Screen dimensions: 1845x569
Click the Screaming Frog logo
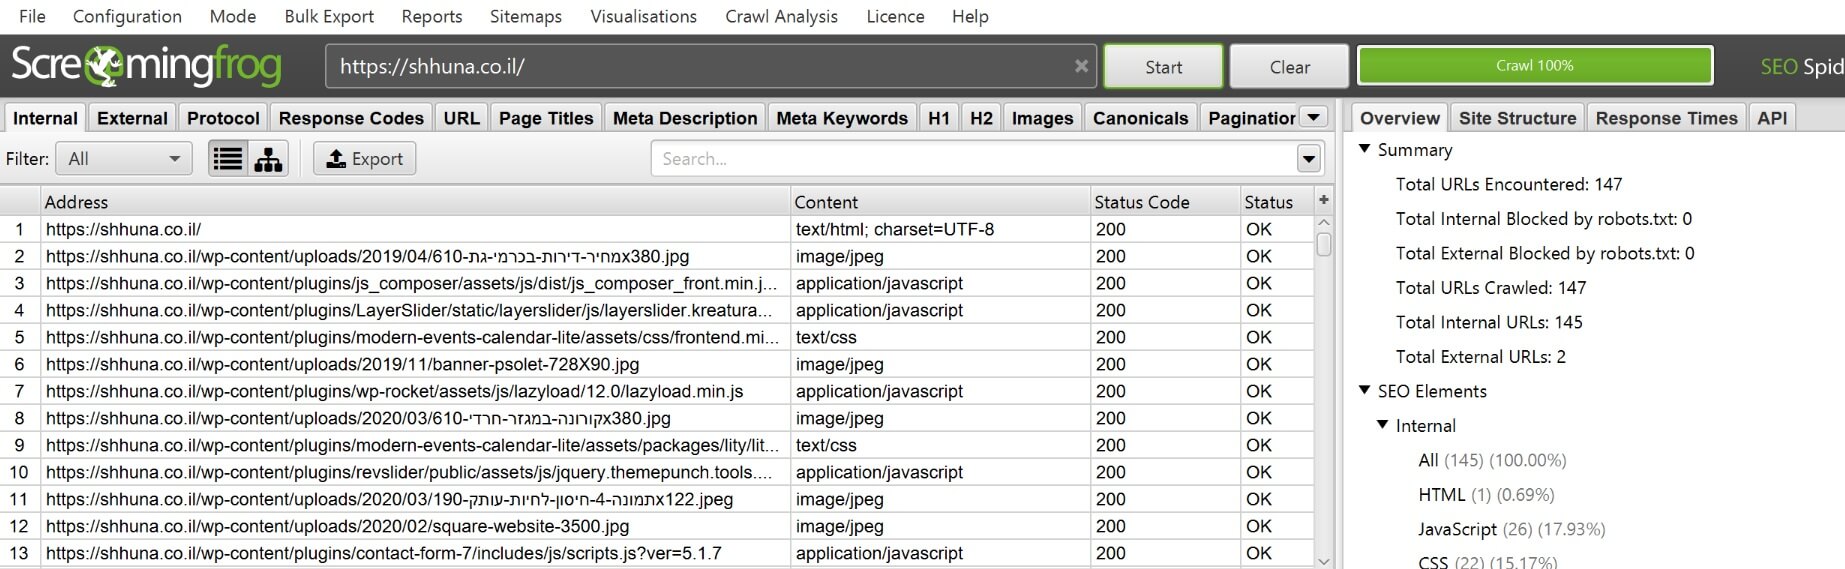pyautogui.click(x=146, y=66)
